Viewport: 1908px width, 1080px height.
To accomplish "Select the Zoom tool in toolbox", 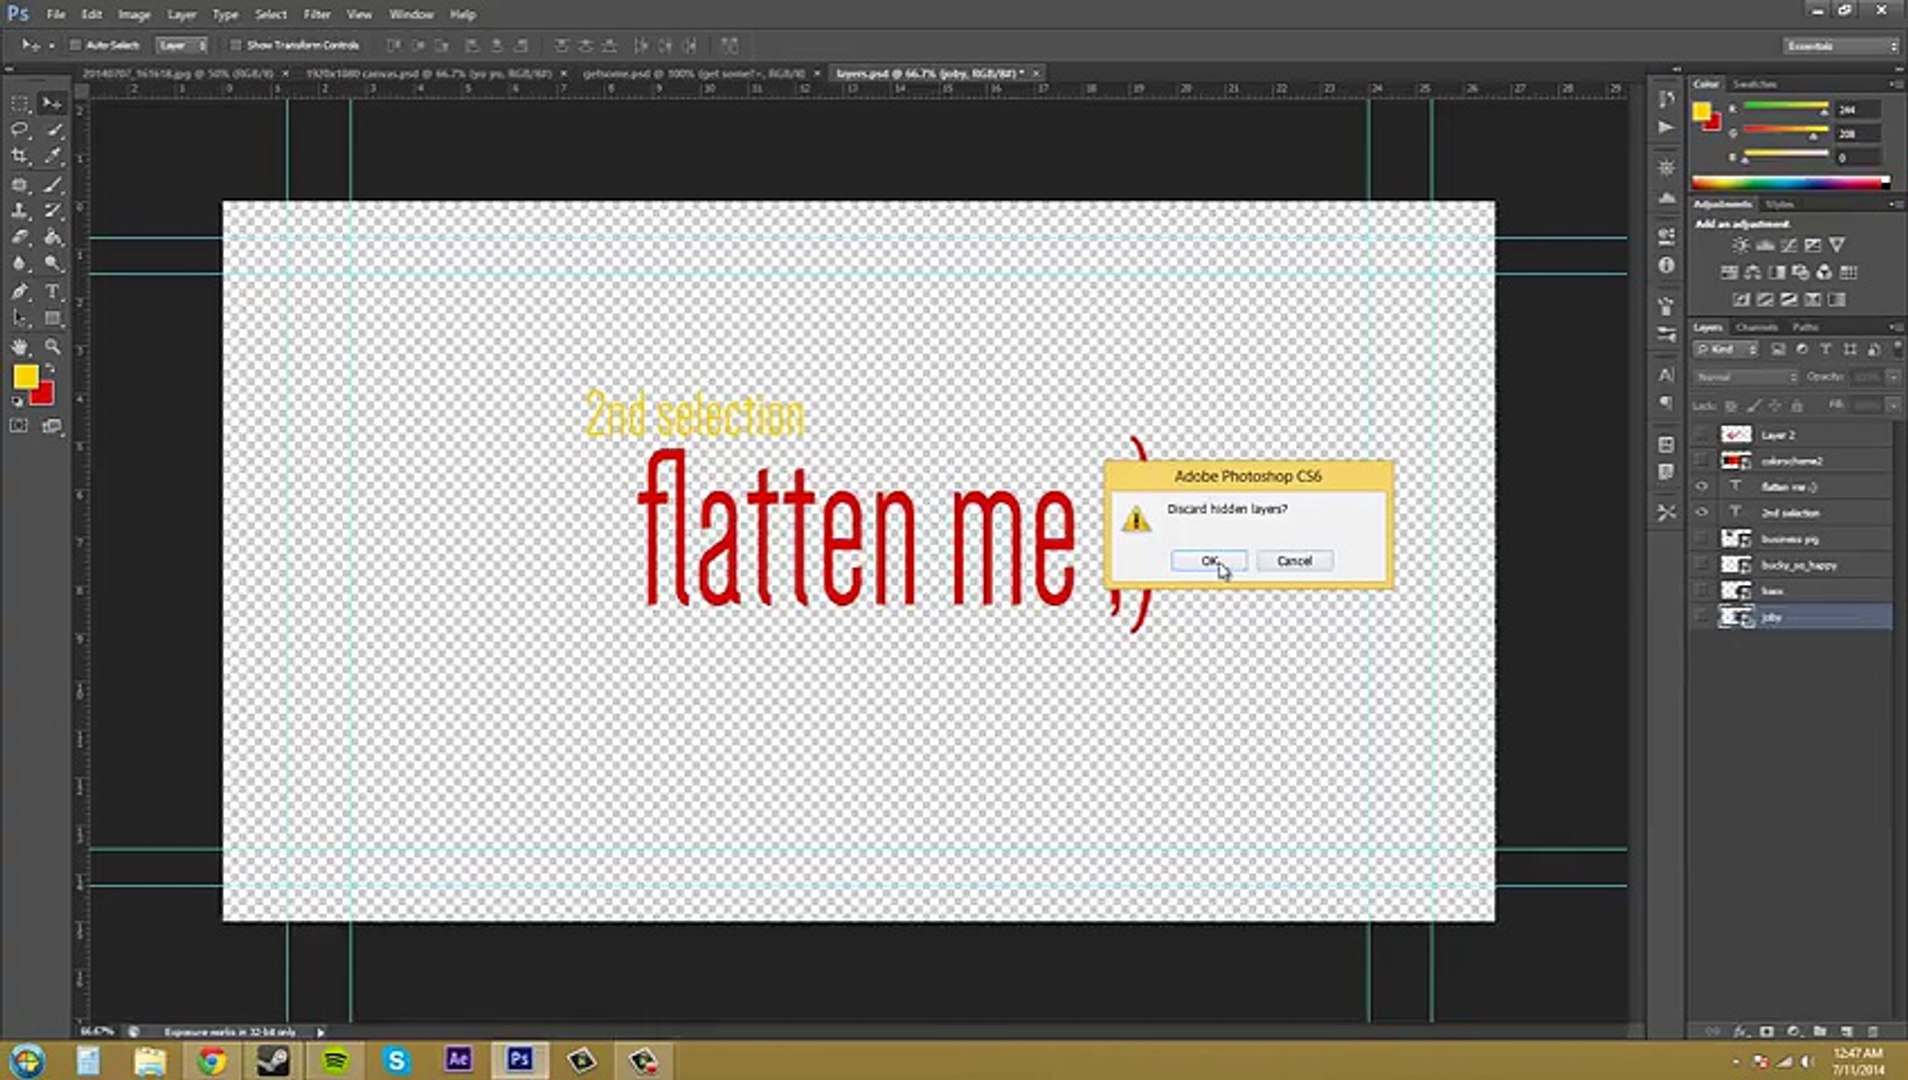I will pyautogui.click(x=53, y=347).
